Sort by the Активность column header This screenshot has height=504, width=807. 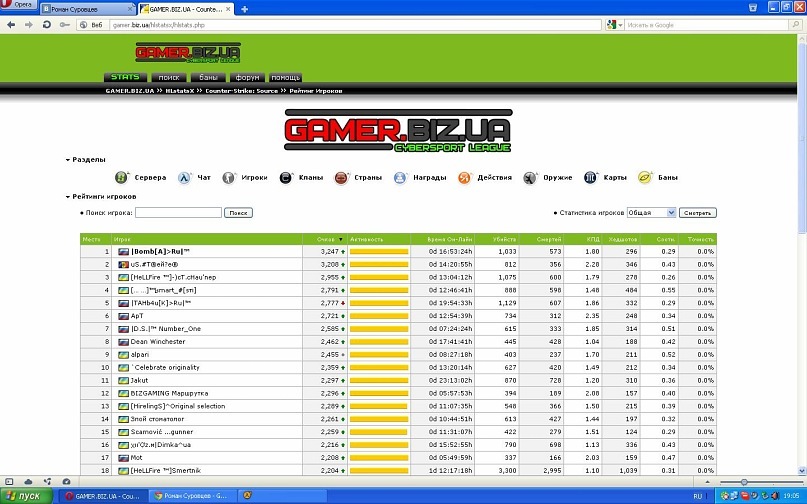point(366,239)
